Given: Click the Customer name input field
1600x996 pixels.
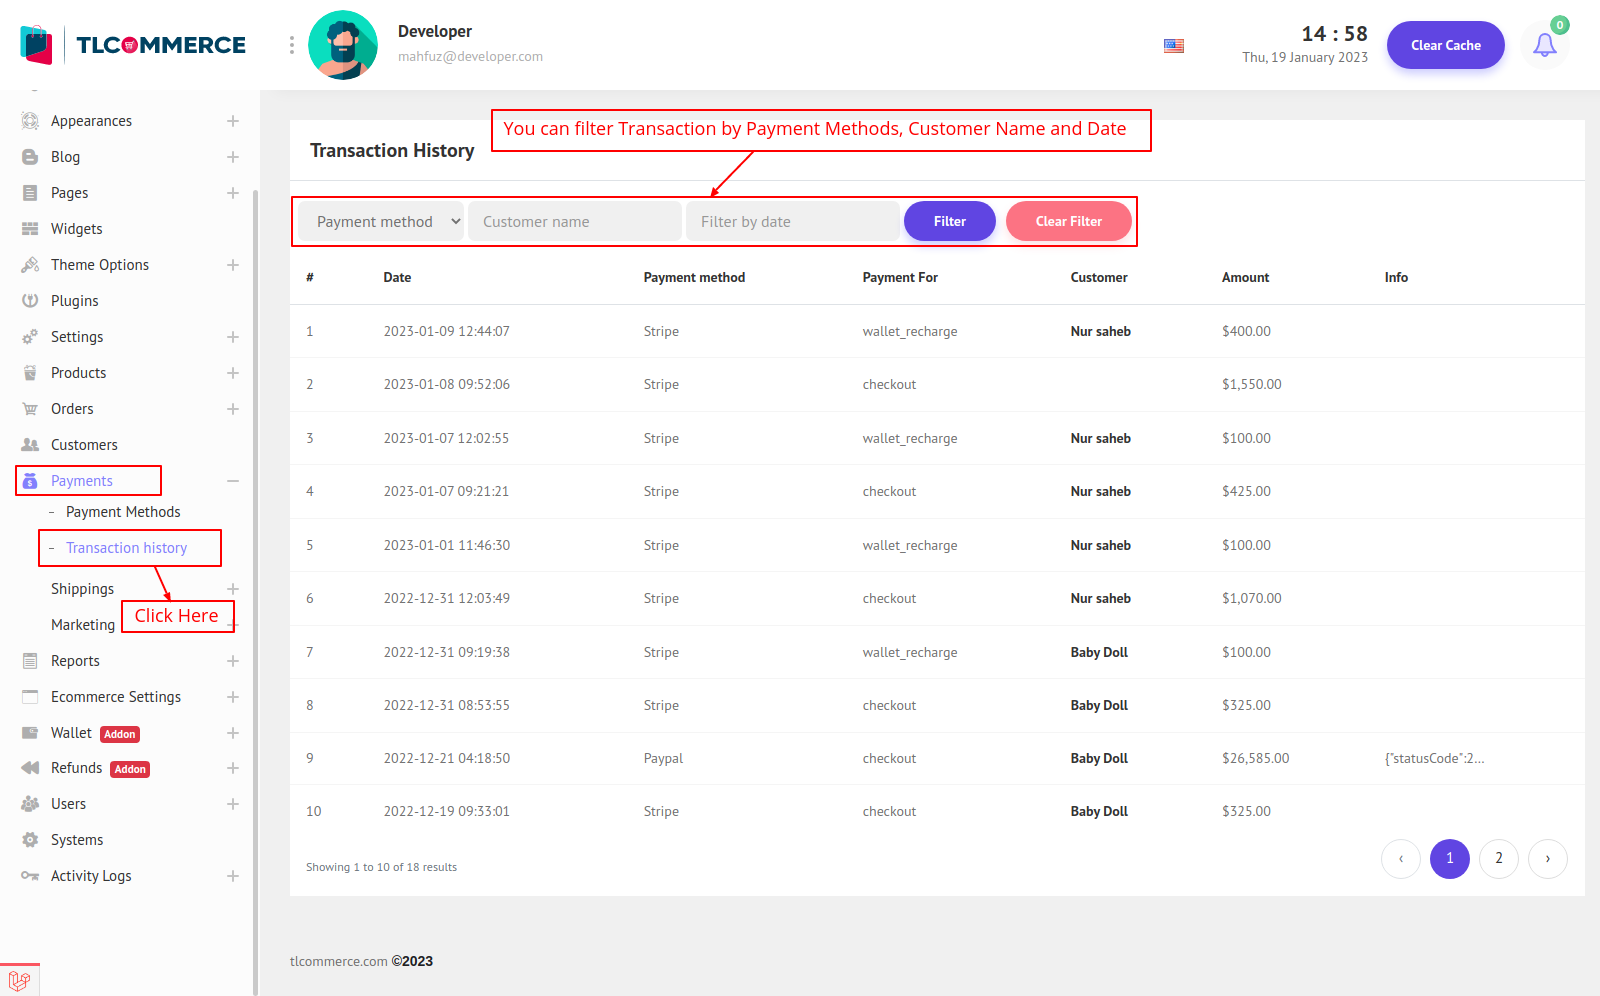Looking at the screenshot, I should [574, 222].
